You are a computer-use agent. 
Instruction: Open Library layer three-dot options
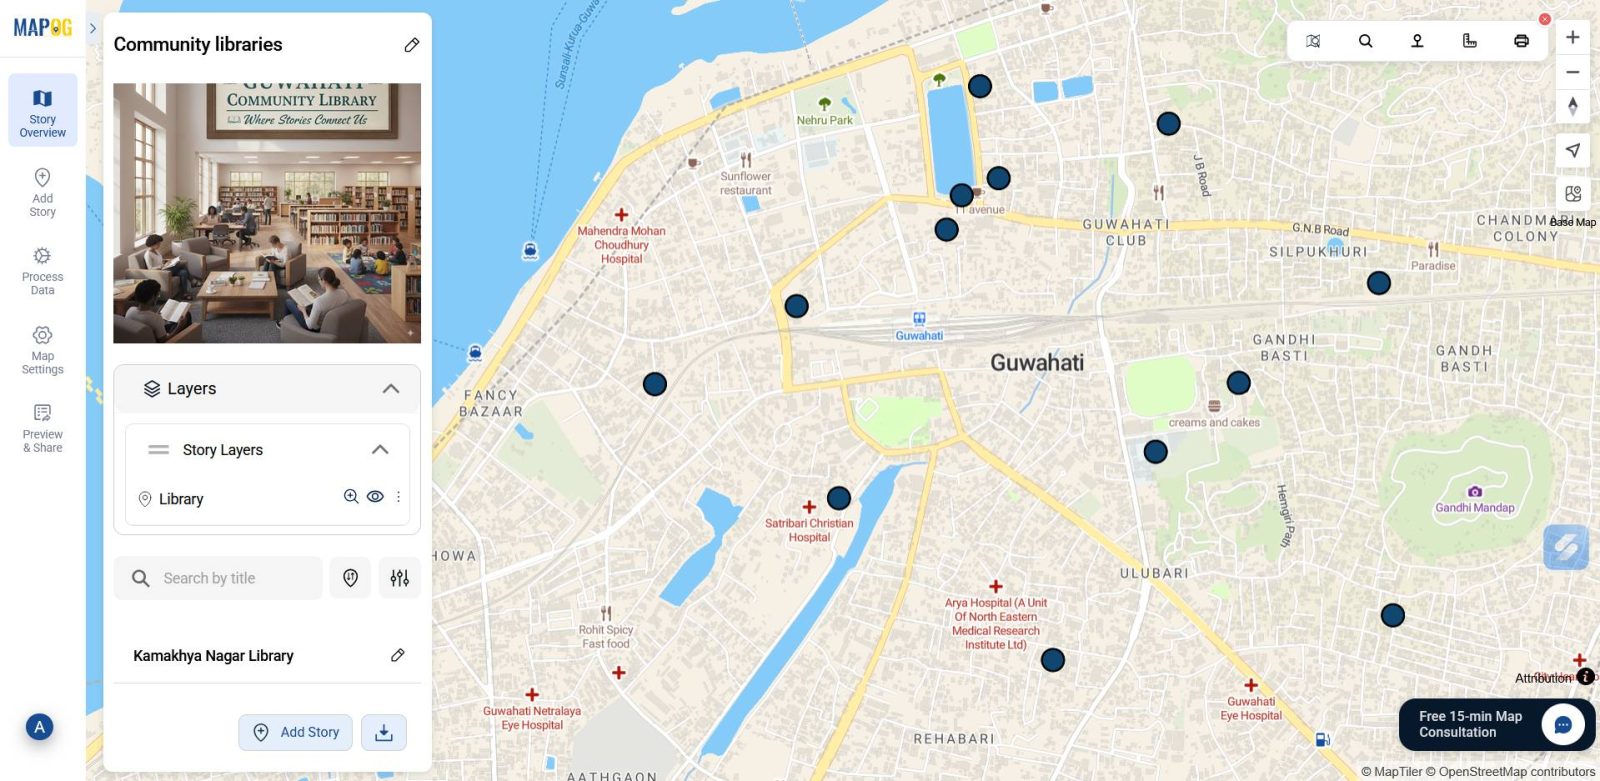pyautogui.click(x=398, y=497)
